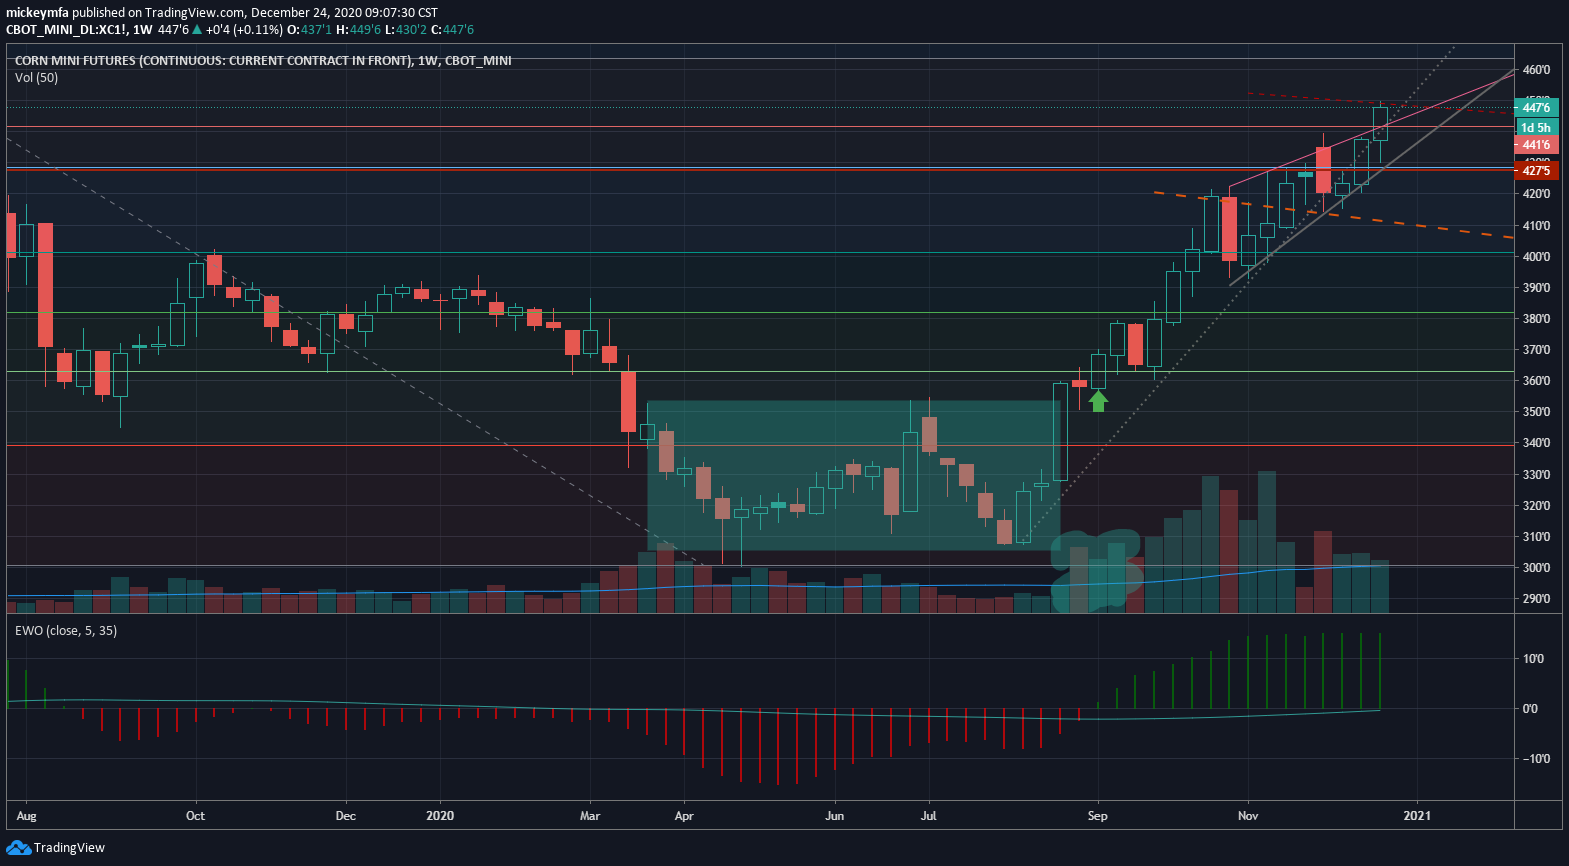Click the 'Apr' time axis label
1569x866 pixels.
point(684,816)
